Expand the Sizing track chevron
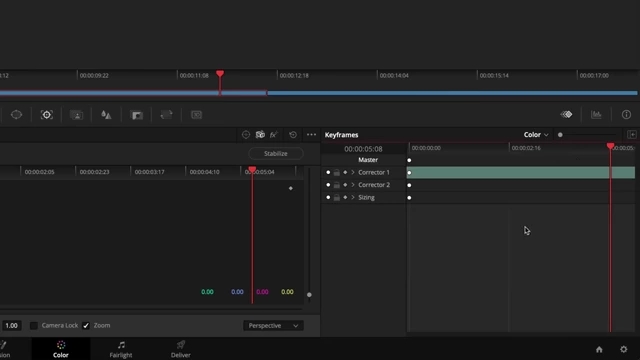The width and height of the screenshot is (640, 360). 353,198
